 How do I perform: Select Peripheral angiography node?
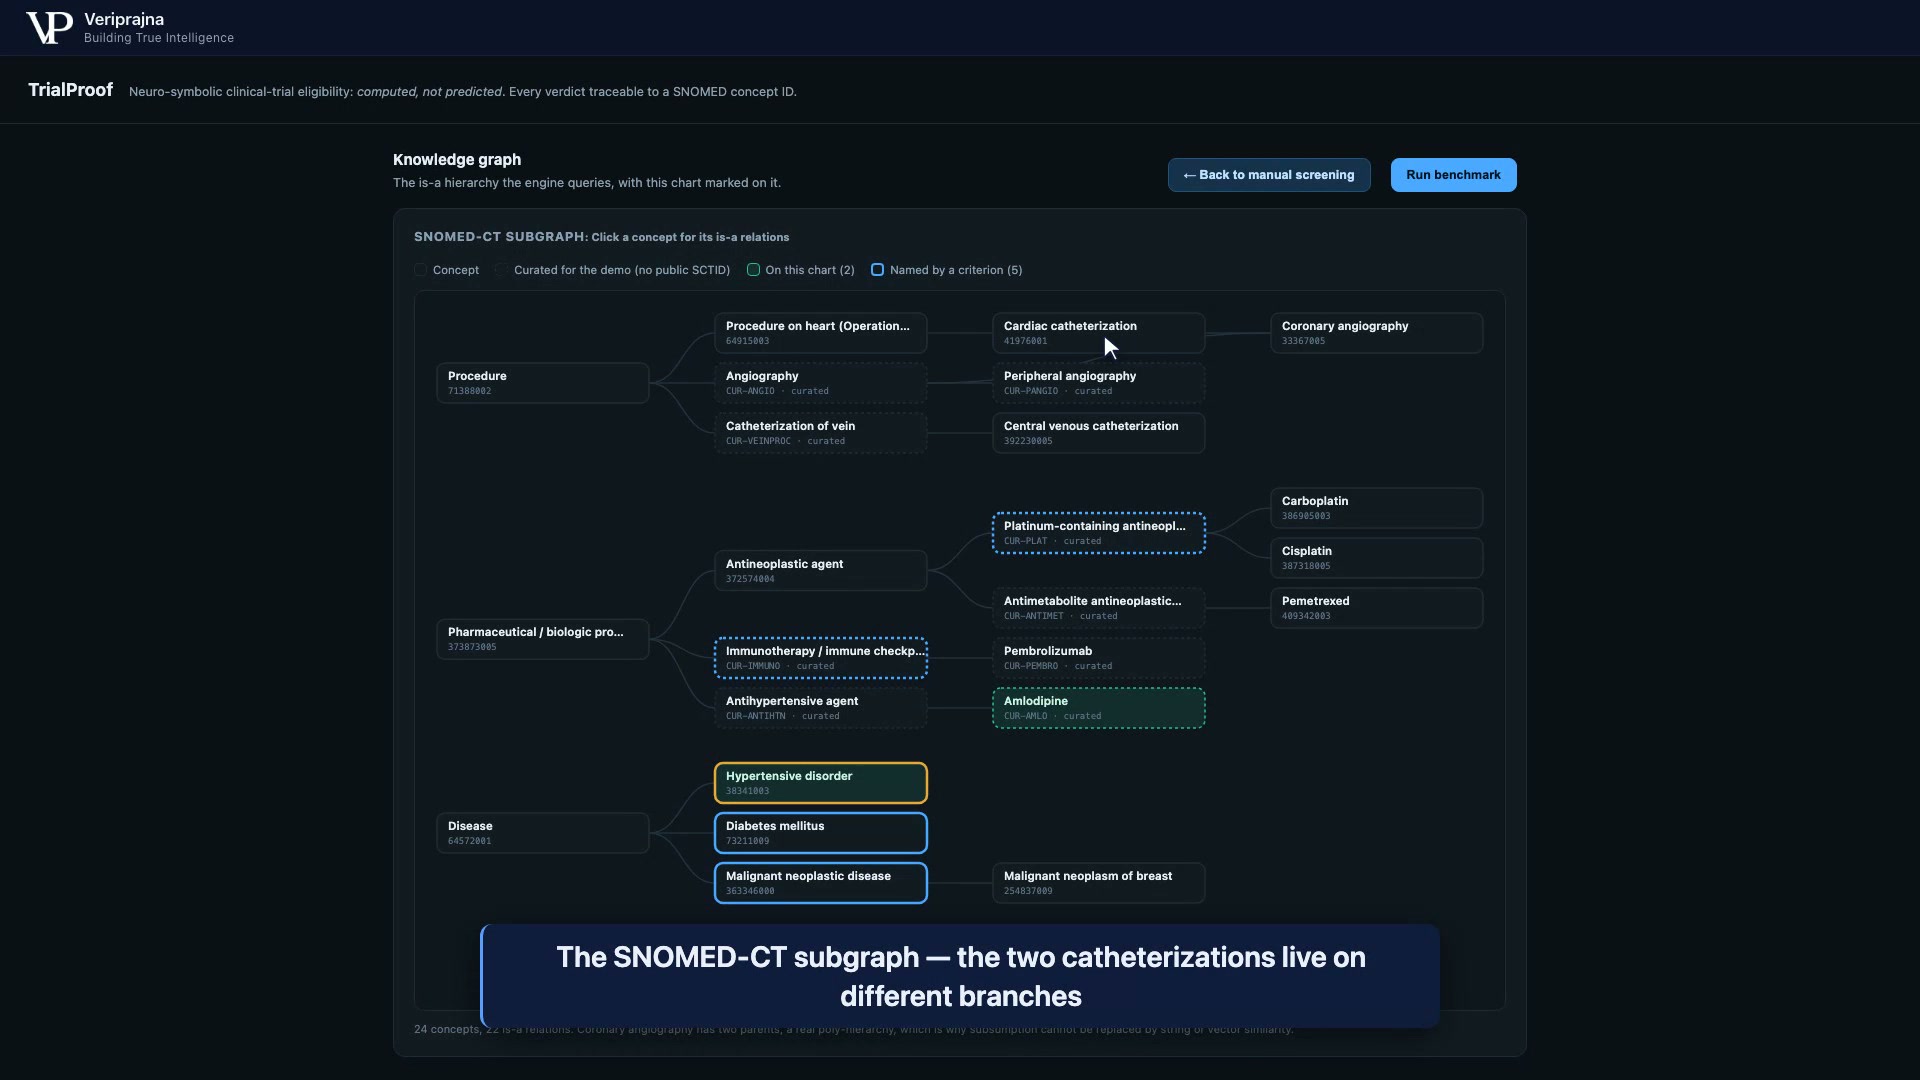1098,383
